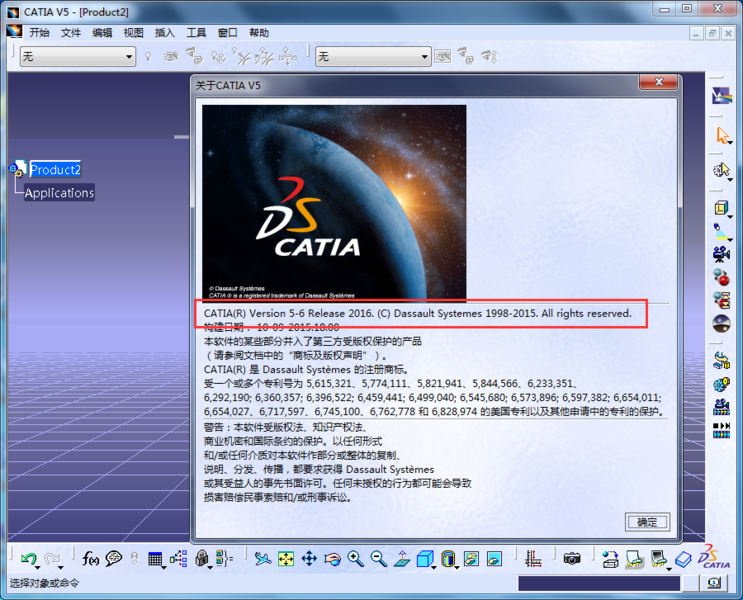This screenshot has height=600, width=743.
Task: Open the Formula f(x) tool
Action: point(90,559)
